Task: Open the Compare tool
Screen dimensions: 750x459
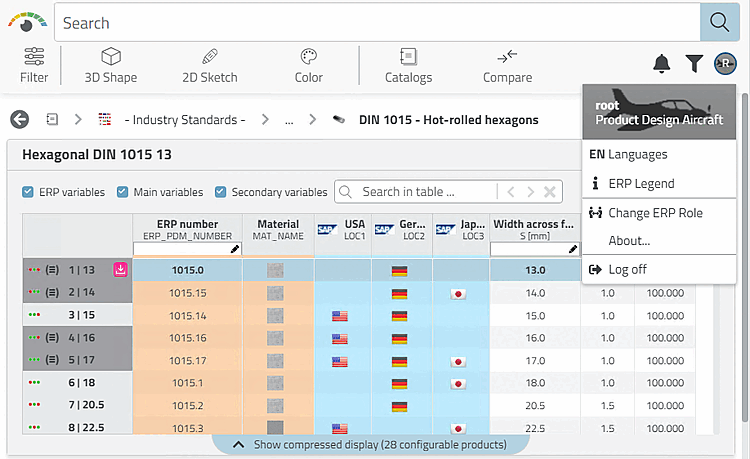Action: click(507, 65)
